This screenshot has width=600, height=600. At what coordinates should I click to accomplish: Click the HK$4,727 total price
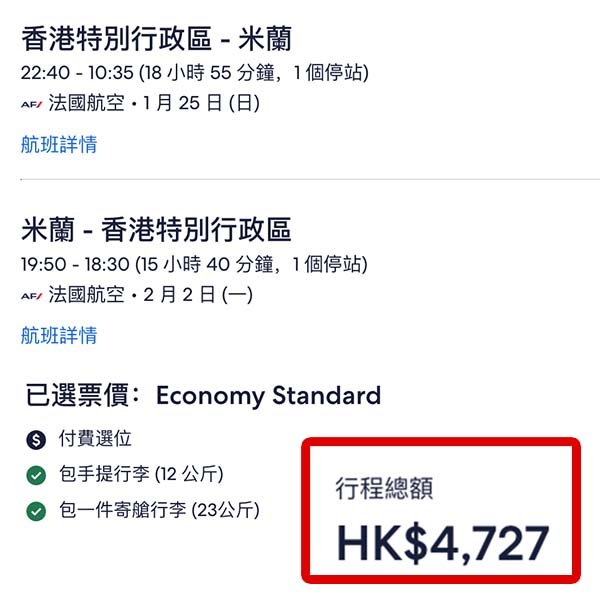point(442,542)
